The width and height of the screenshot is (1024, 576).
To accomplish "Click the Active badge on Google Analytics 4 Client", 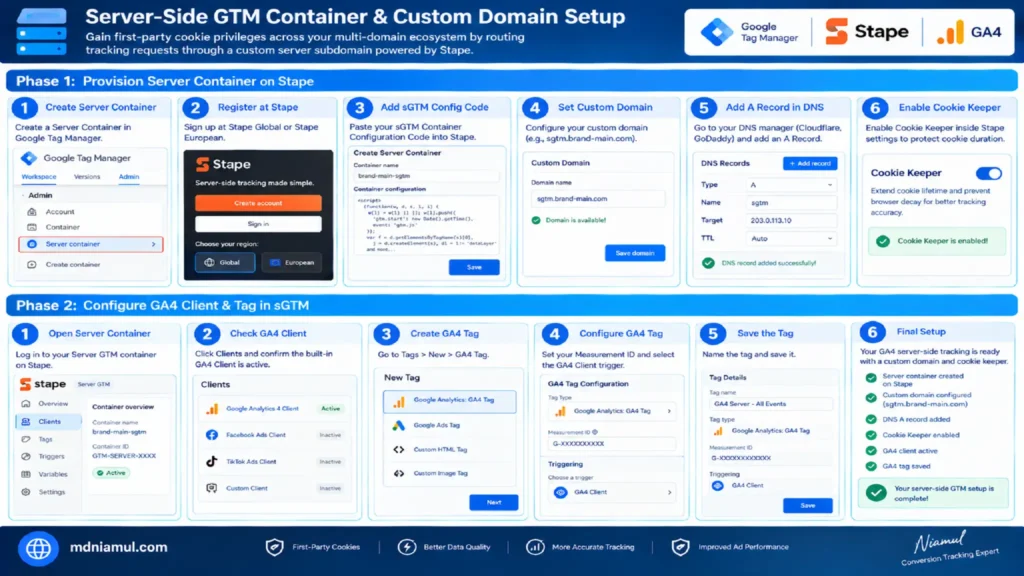I will click(330, 409).
